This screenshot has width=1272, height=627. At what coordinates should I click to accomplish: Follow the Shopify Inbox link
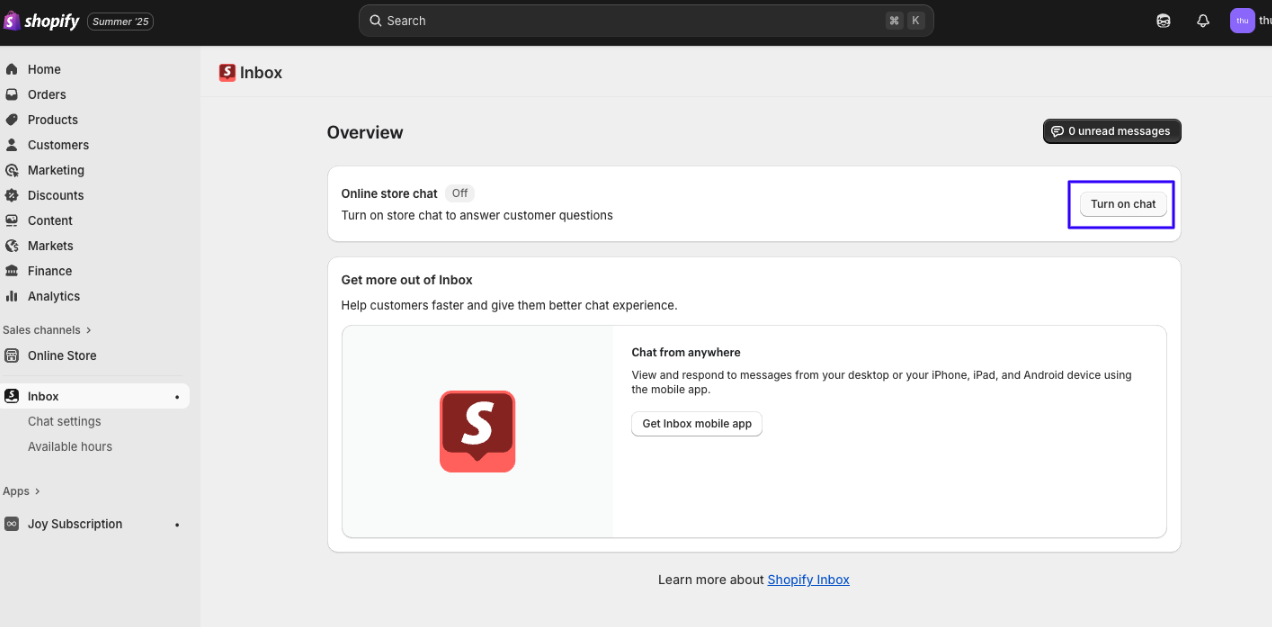(808, 580)
